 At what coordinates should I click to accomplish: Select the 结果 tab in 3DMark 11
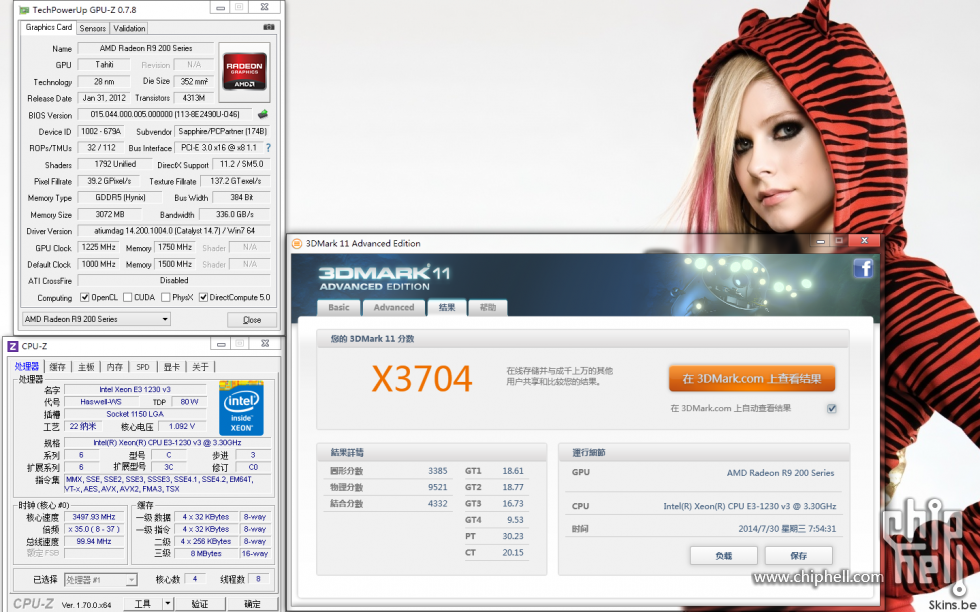click(x=447, y=307)
